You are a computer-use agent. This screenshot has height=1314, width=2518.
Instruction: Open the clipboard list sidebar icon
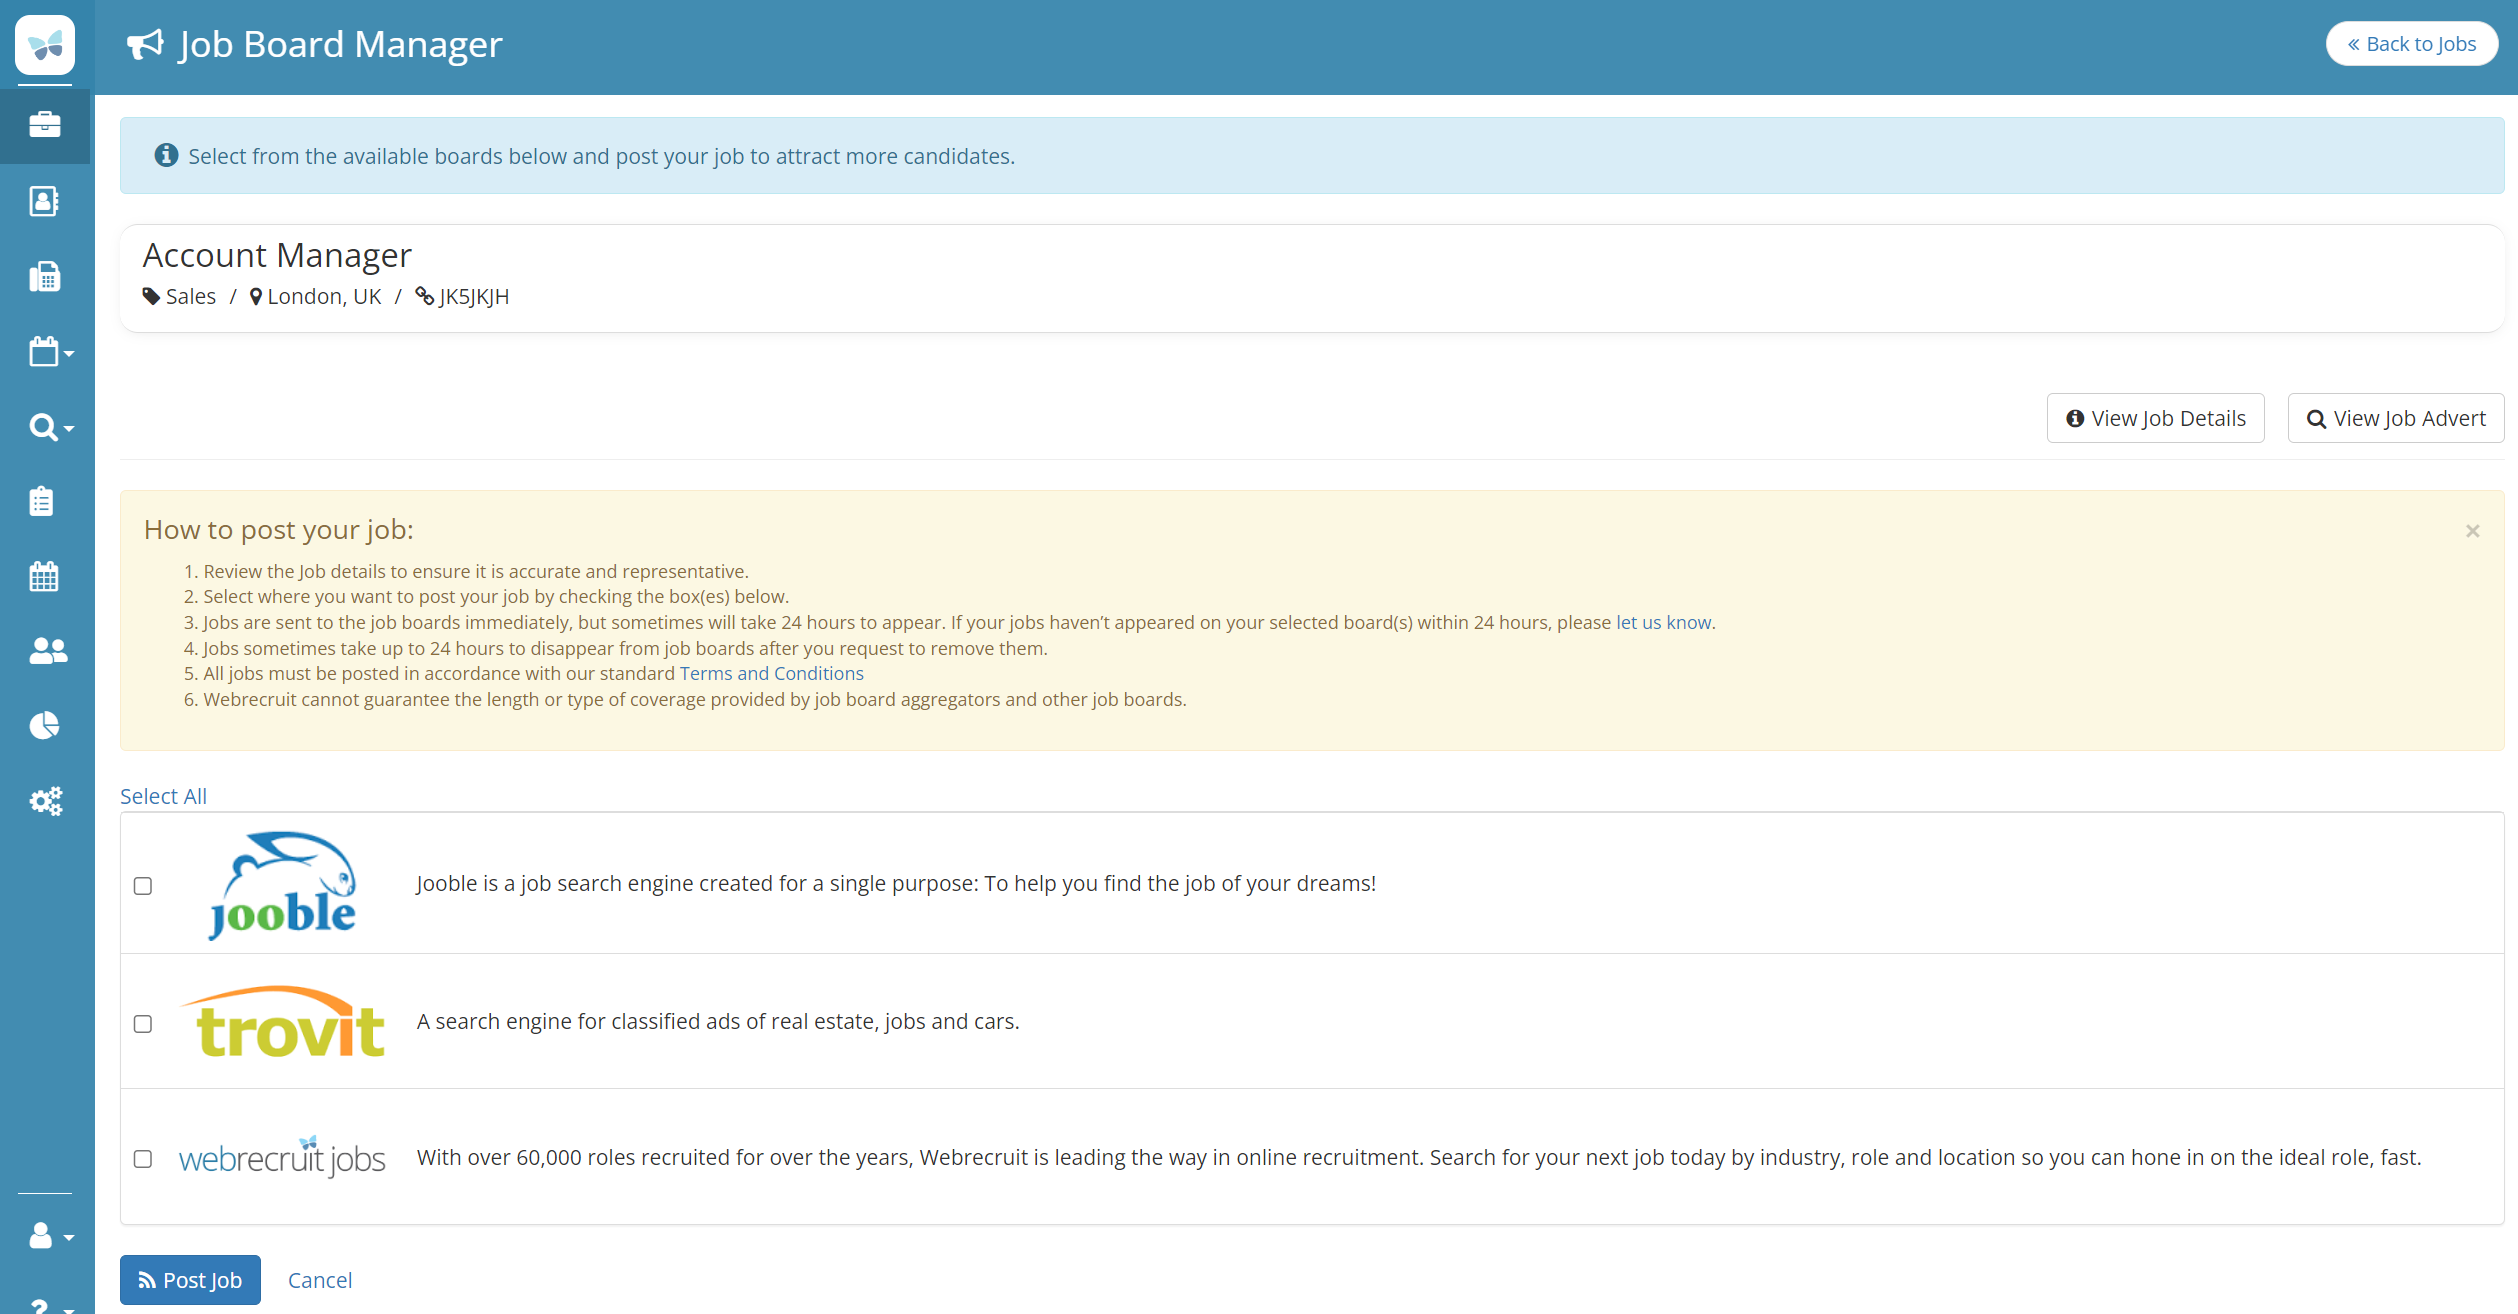[42, 501]
